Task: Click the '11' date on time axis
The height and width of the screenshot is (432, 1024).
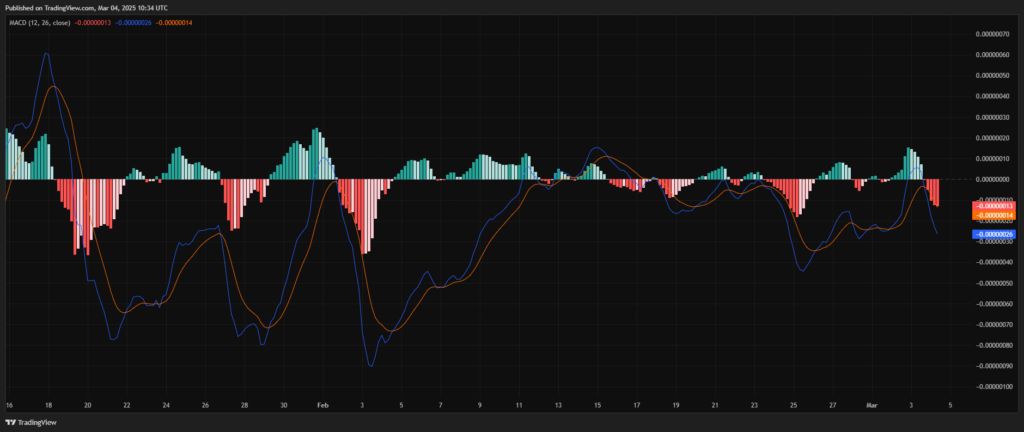Action: coord(519,405)
